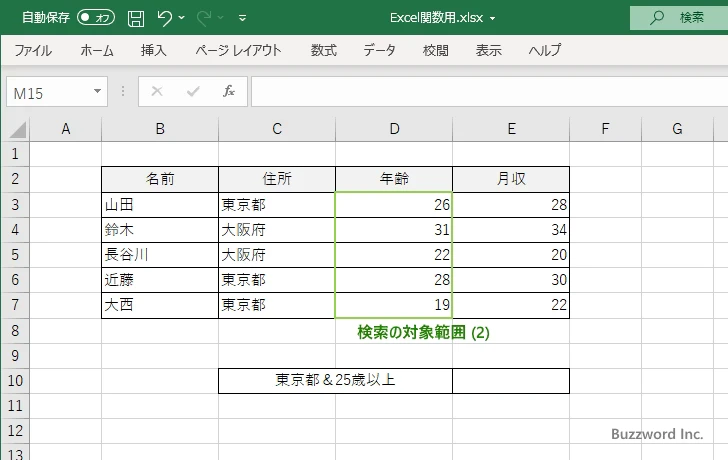Image resolution: width=728 pixels, height=460 pixels.
Task: Click the Insert Function fx icon
Action: click(x=229, y=91)
